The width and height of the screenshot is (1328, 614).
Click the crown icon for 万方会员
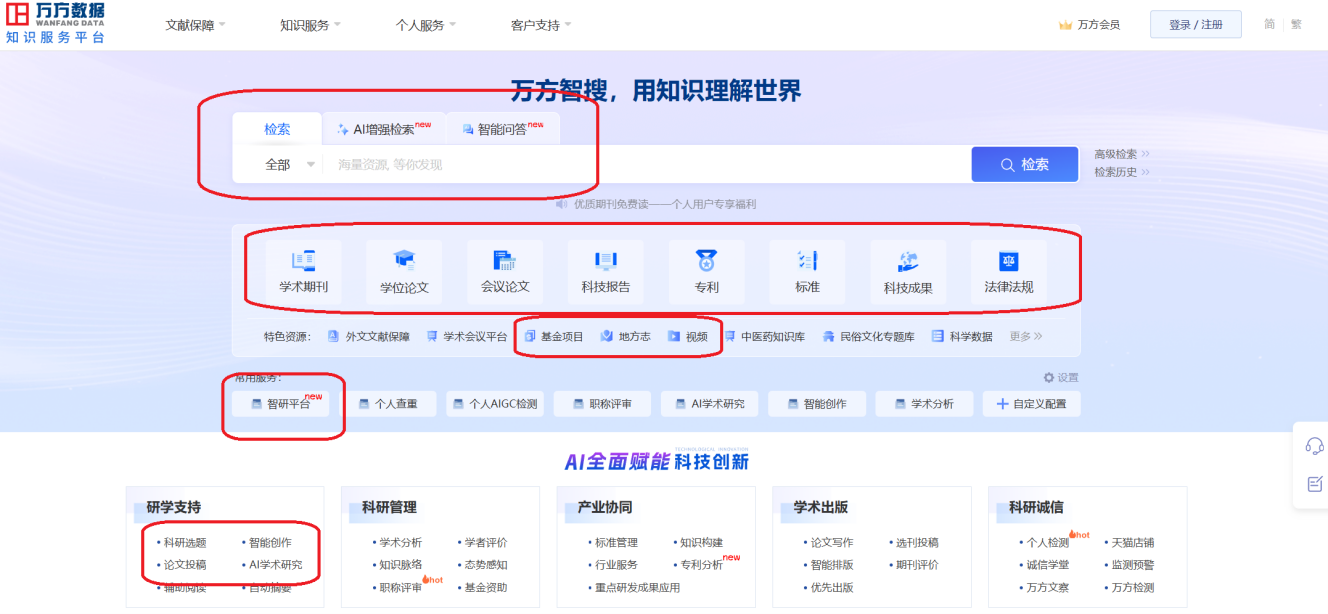(1066, 25)
